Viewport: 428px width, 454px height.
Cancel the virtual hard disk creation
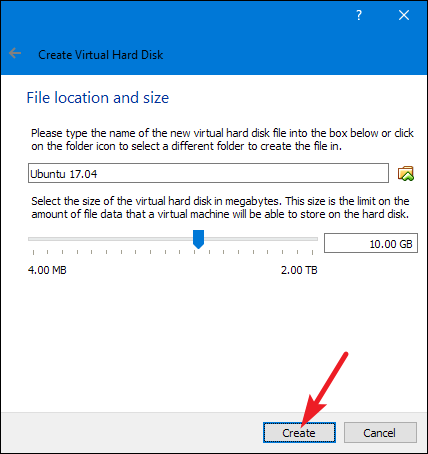tap(380, 433)
